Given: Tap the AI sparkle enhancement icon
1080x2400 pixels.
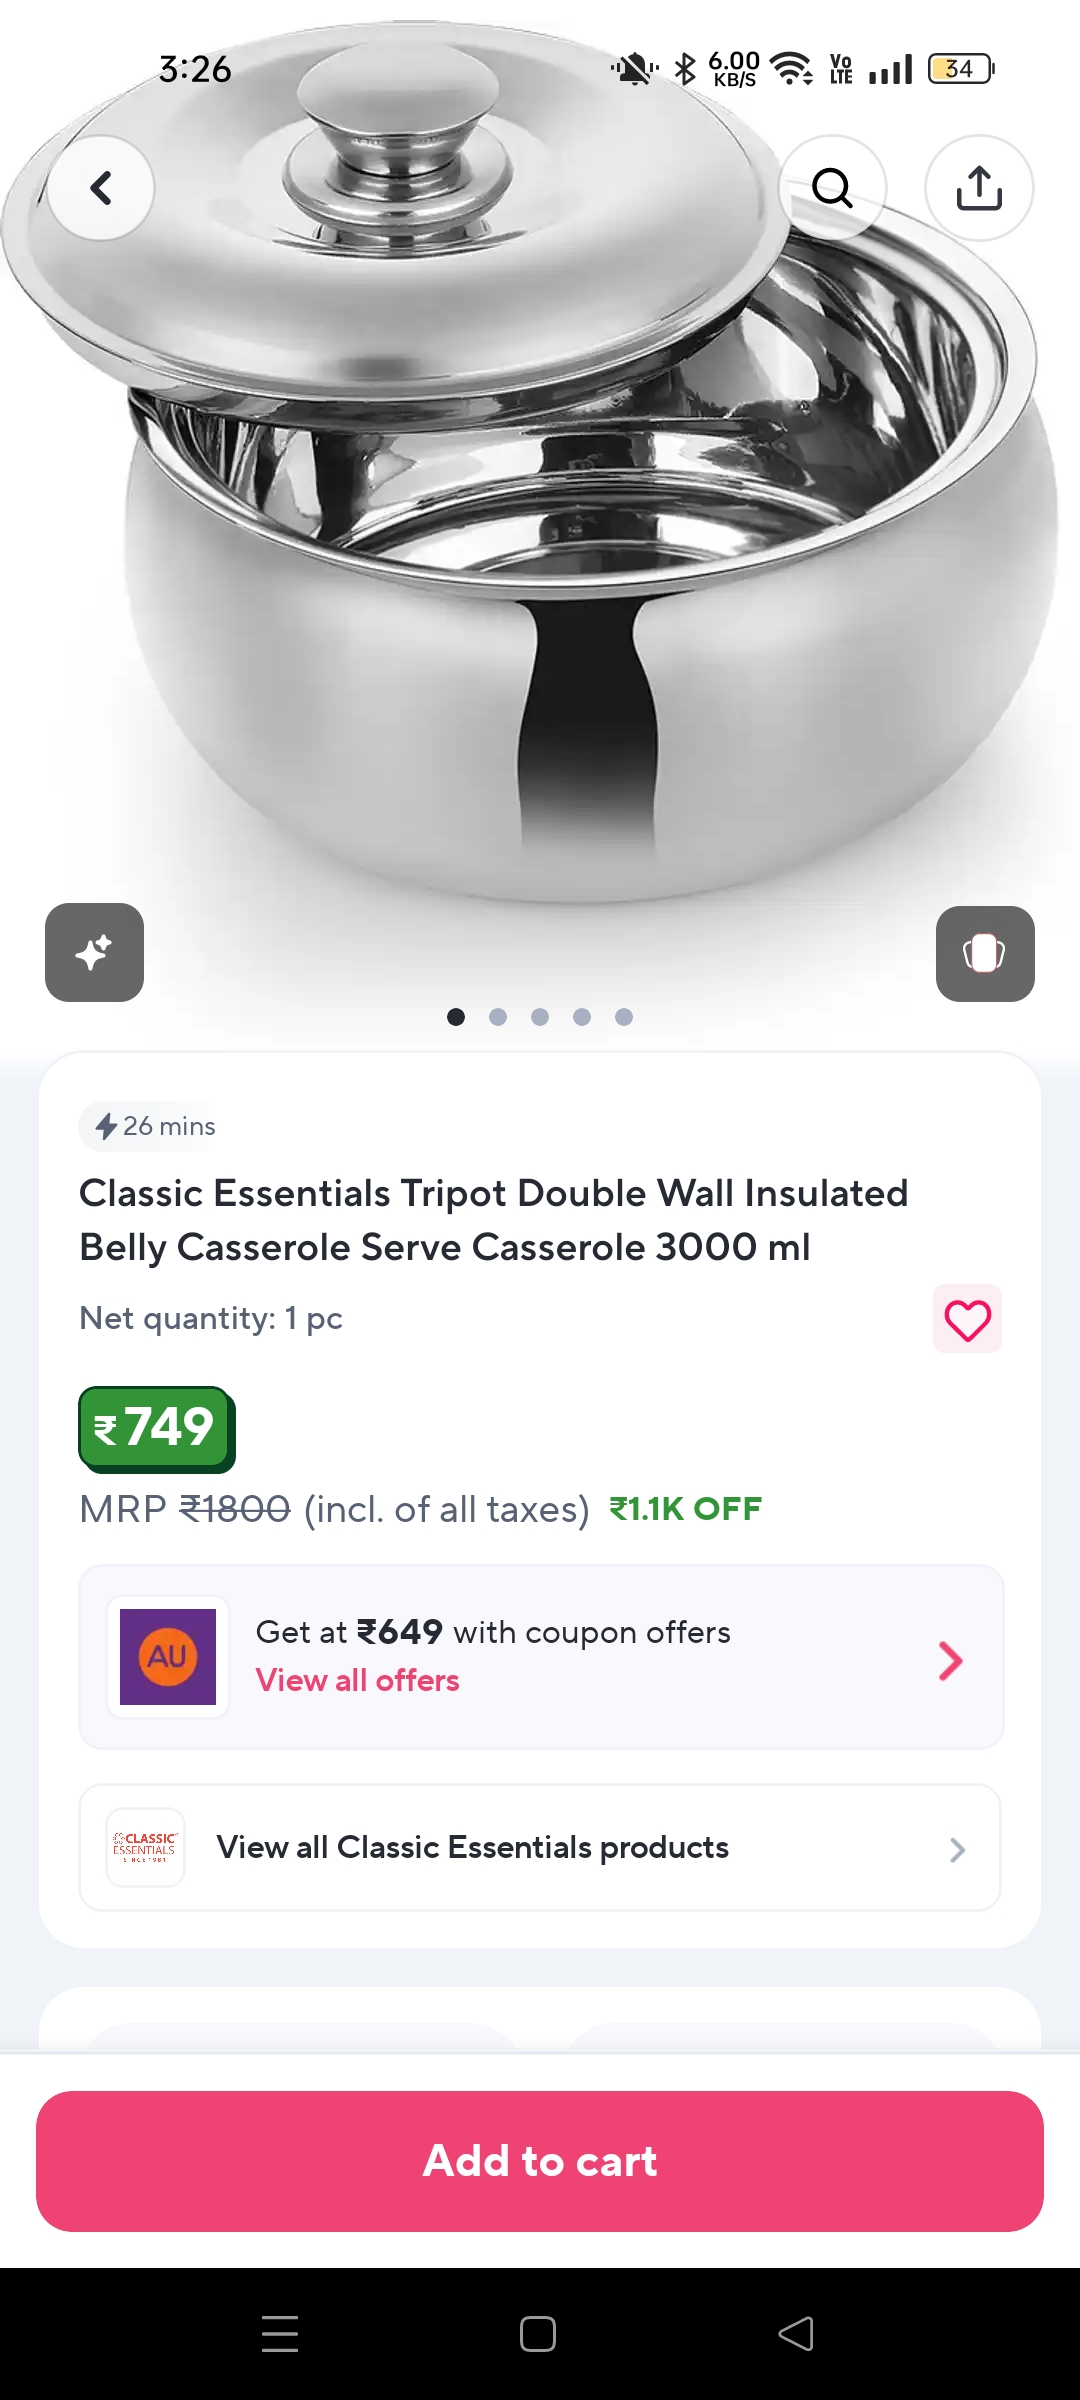Looking at the screenshot, I should point(94,952).
